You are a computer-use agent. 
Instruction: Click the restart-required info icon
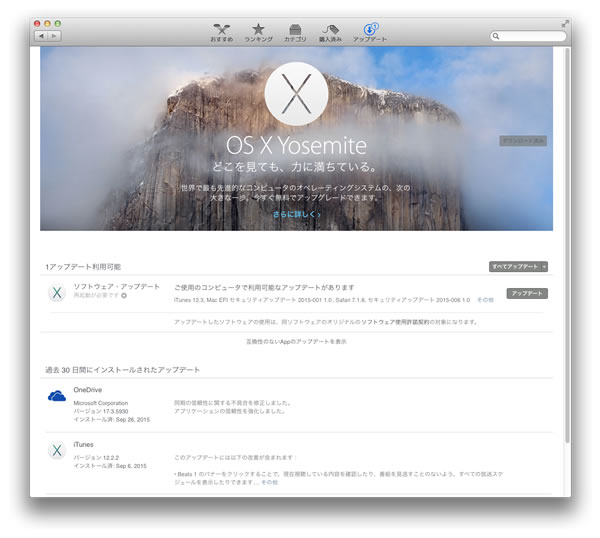pyautogui.click(x=124, y=295)
